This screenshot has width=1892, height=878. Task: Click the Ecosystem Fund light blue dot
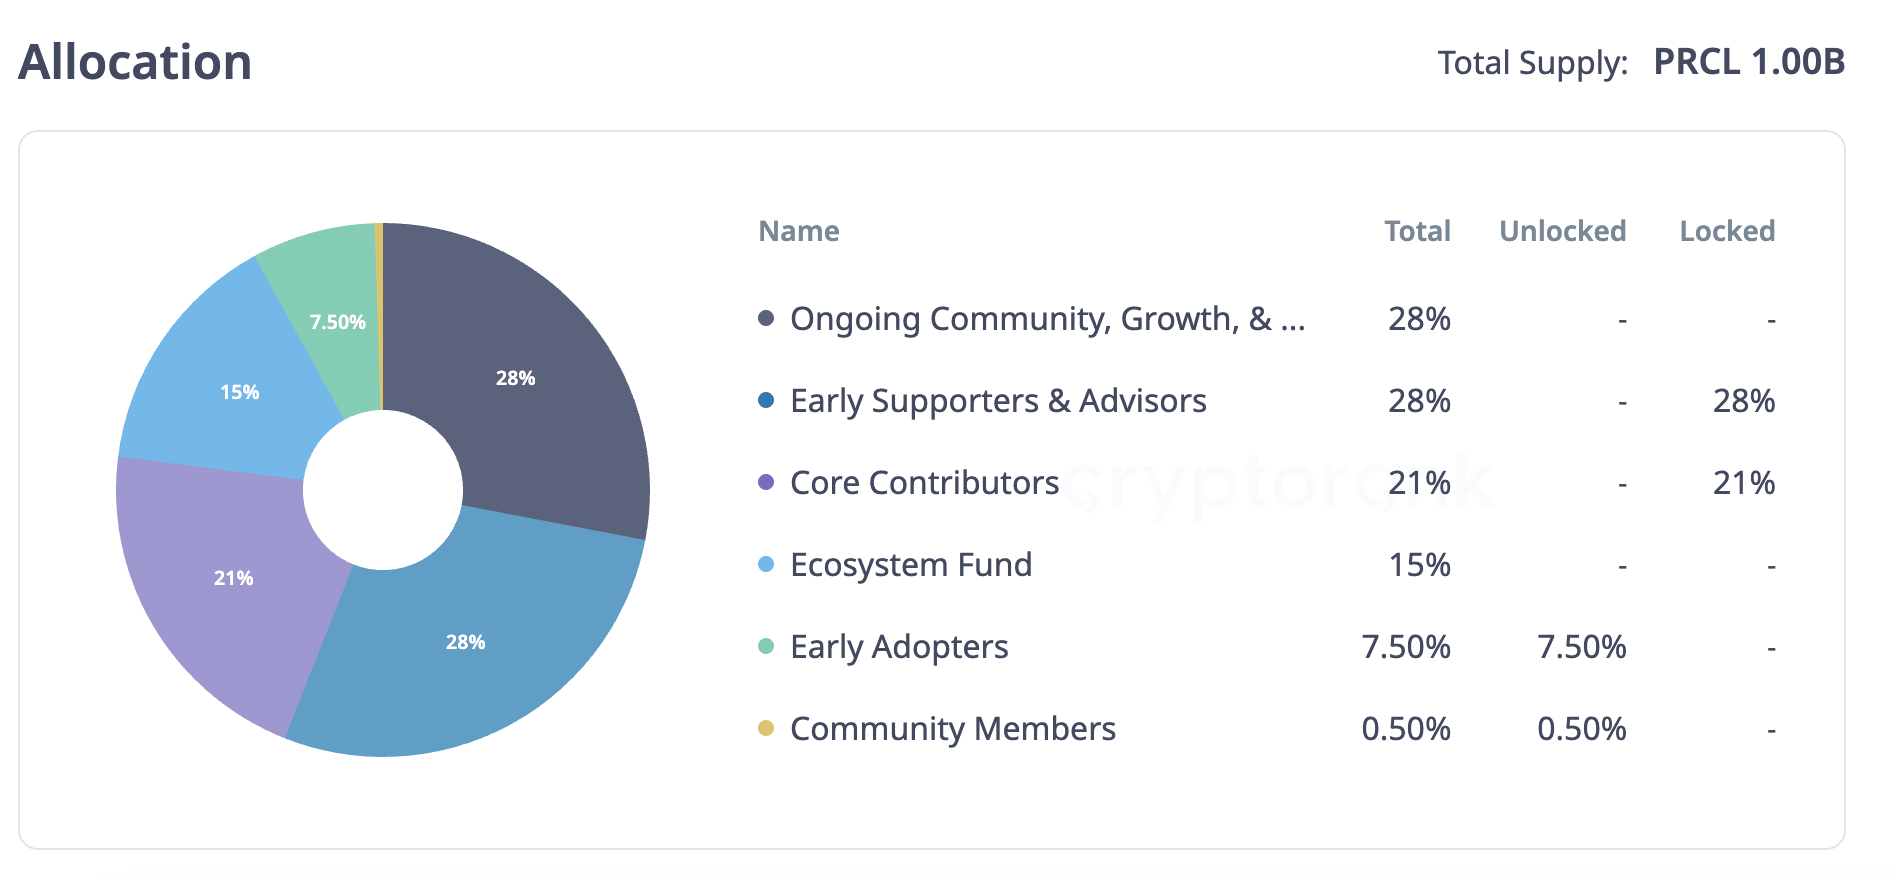pos(766,565)
